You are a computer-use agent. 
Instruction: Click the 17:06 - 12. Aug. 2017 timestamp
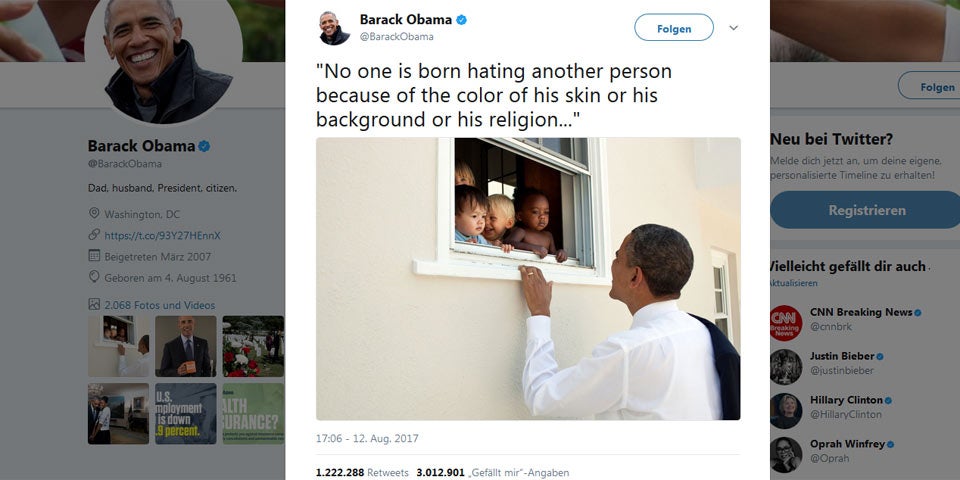pyautogui.click(x=367, y=438)
